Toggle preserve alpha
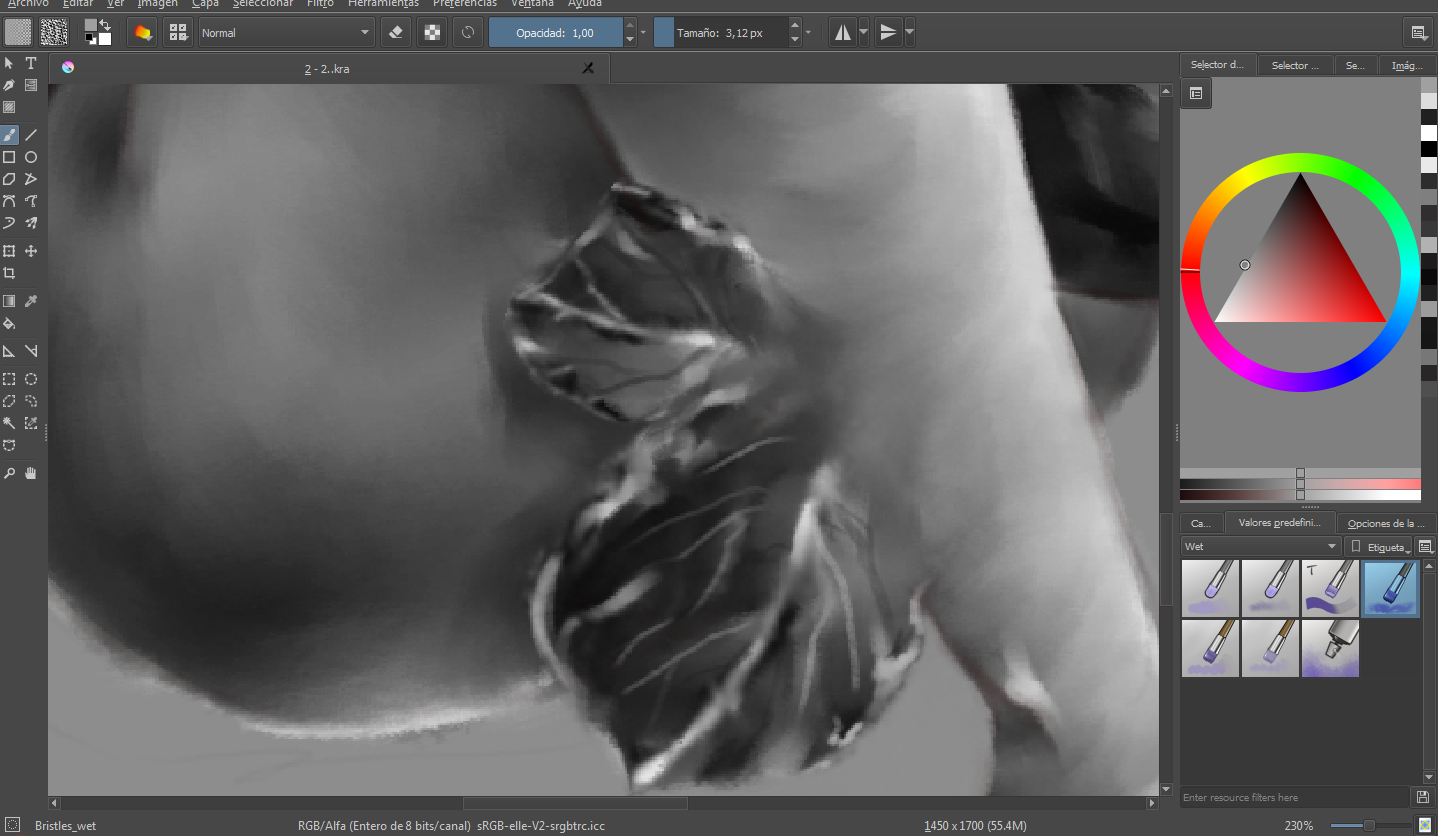Image resolution: width=1440 pixels, height=836 pixels. pos(432,33)
